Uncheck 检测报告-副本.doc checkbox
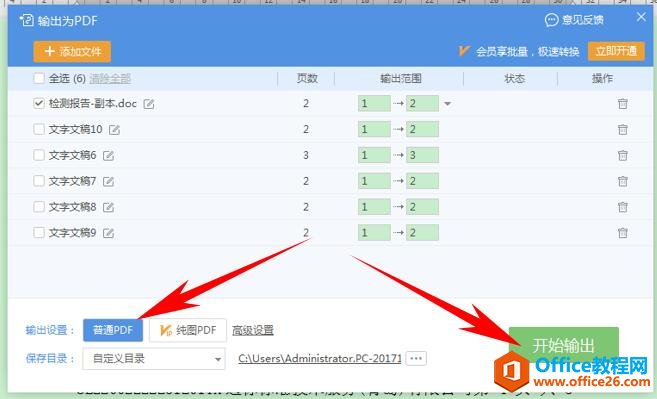 pyautogui.click(x=39, y=103)
